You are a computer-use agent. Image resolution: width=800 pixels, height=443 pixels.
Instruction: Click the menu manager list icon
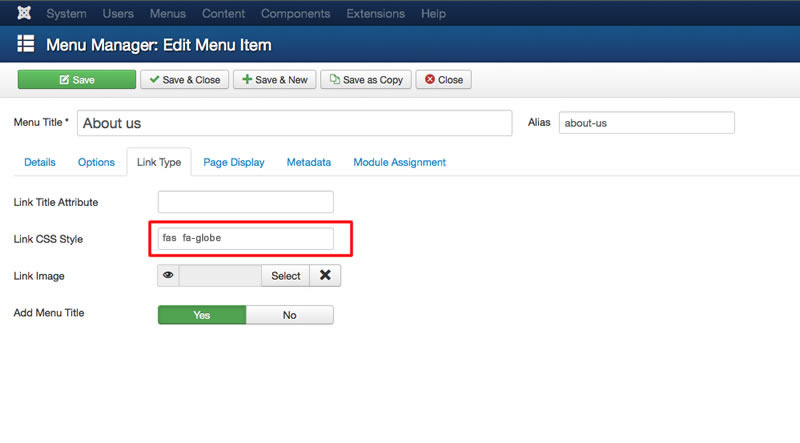26,44
